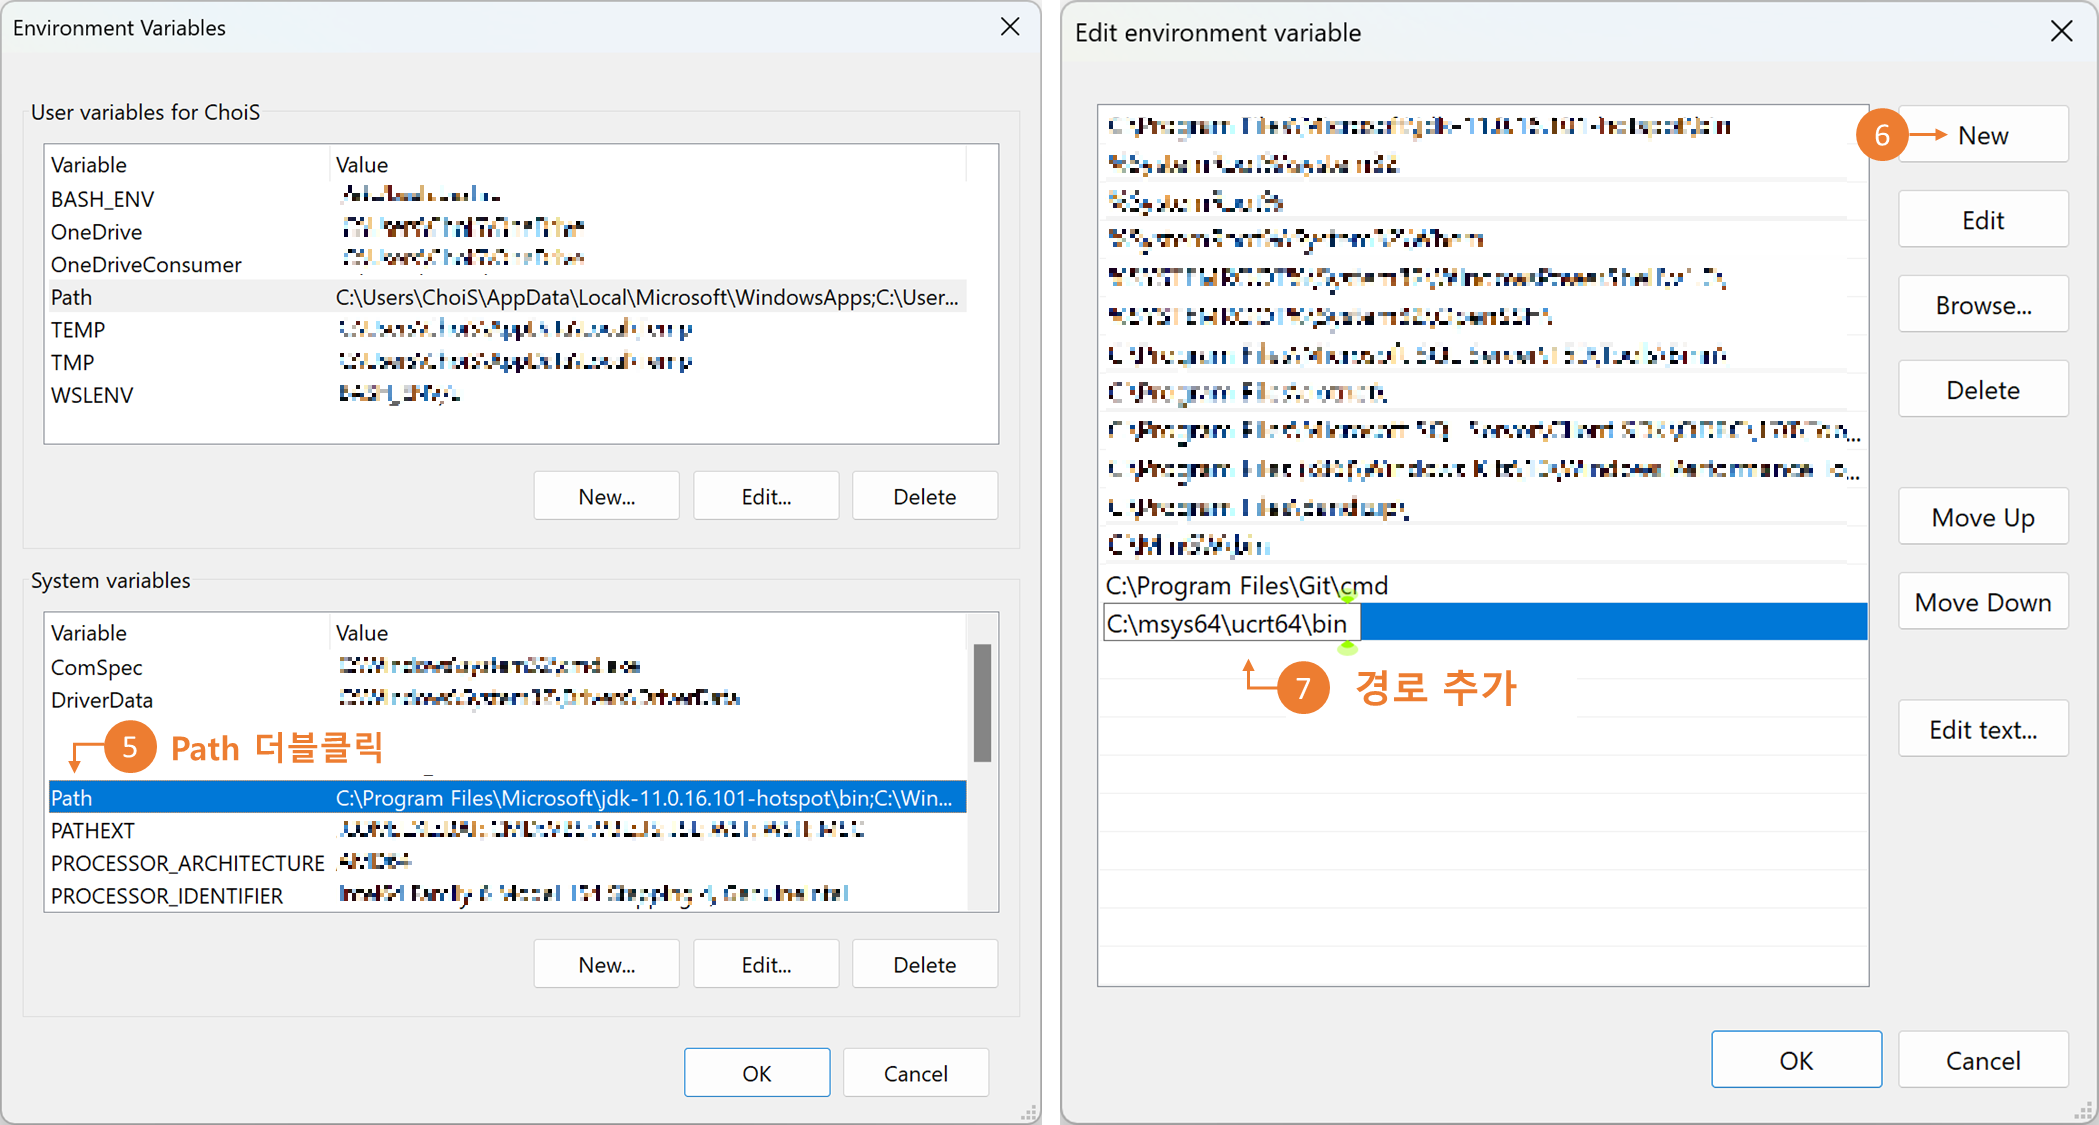The image size is (2099, 1125).
Task: Click the C:\msys64\ucrt64\bin input field
Action: (1230, 624)
